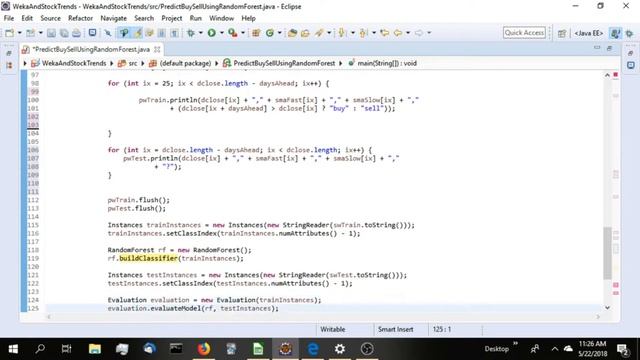Open the External Tools dropdown arrow

243,33
